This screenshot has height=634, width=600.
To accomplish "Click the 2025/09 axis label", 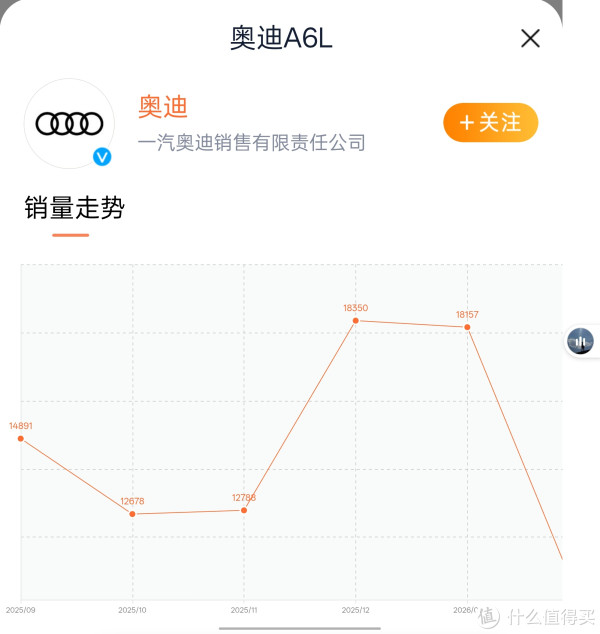I will (x=21, y=609).
